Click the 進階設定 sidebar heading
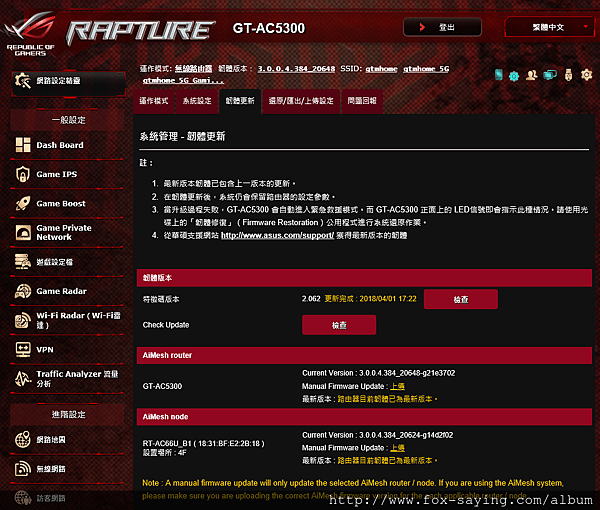The width and height of the screenshot is (600, 510). [x=68, y=414]
